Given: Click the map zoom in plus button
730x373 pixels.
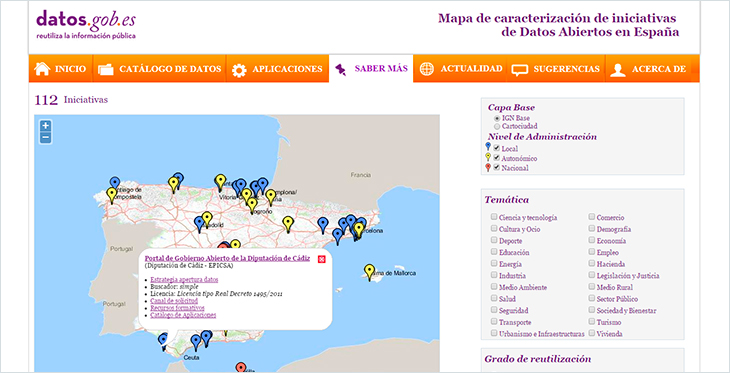Looking at the screenshot, I should click(x=45, y=126).
